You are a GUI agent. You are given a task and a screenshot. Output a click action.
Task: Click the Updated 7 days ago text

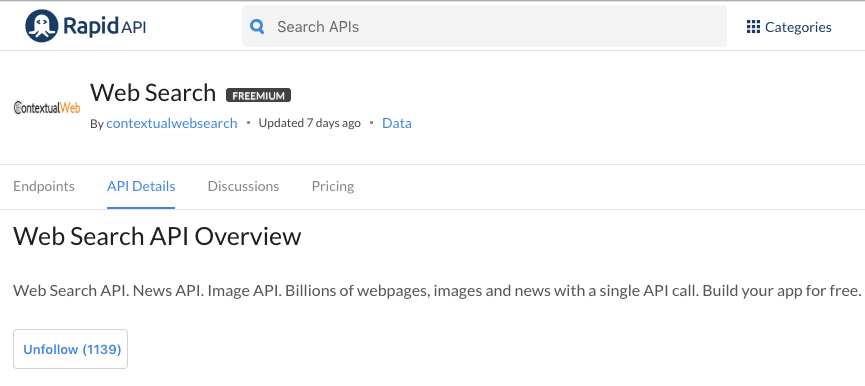[309, 123]
